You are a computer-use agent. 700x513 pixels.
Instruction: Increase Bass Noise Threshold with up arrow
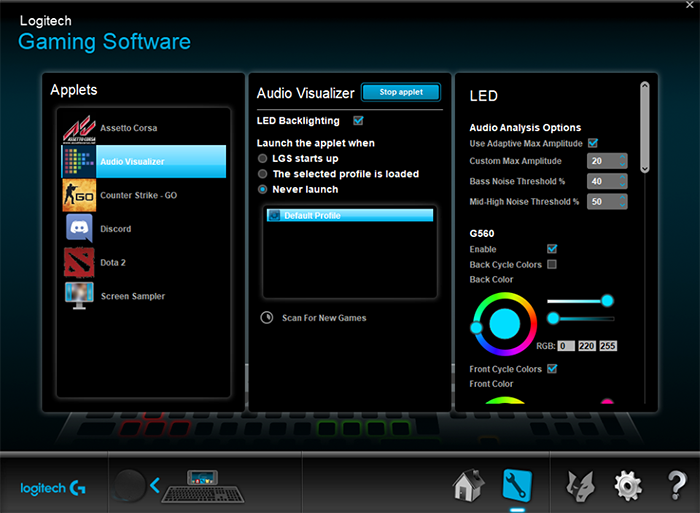[x=622, y=178]
